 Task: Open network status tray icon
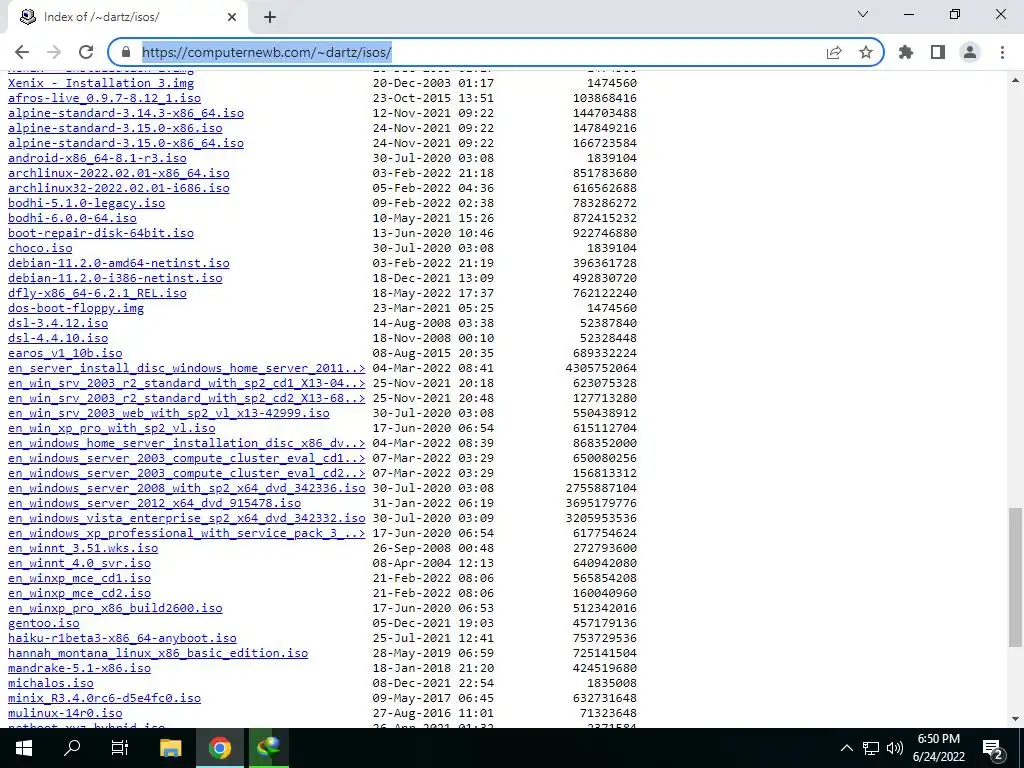[x=871, y=748]
